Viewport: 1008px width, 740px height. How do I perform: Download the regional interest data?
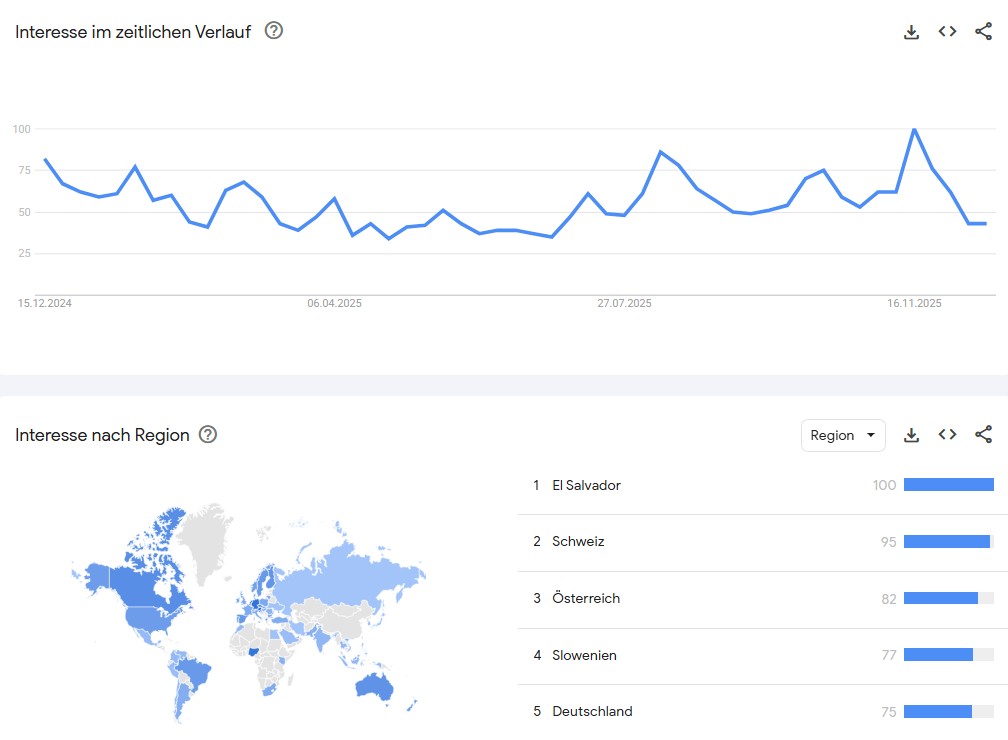(911, 435)
